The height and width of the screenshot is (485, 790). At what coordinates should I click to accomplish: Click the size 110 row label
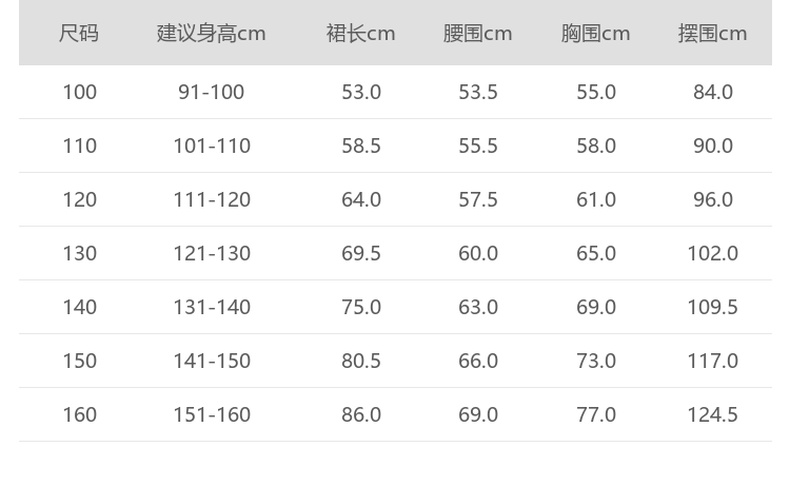tap(80, 146)
